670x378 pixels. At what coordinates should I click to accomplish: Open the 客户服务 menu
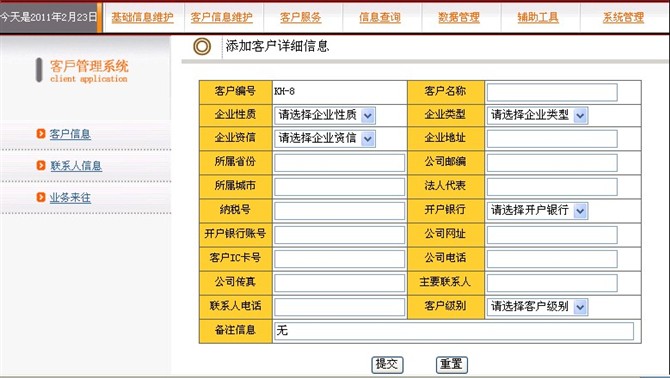coord(301,18)
